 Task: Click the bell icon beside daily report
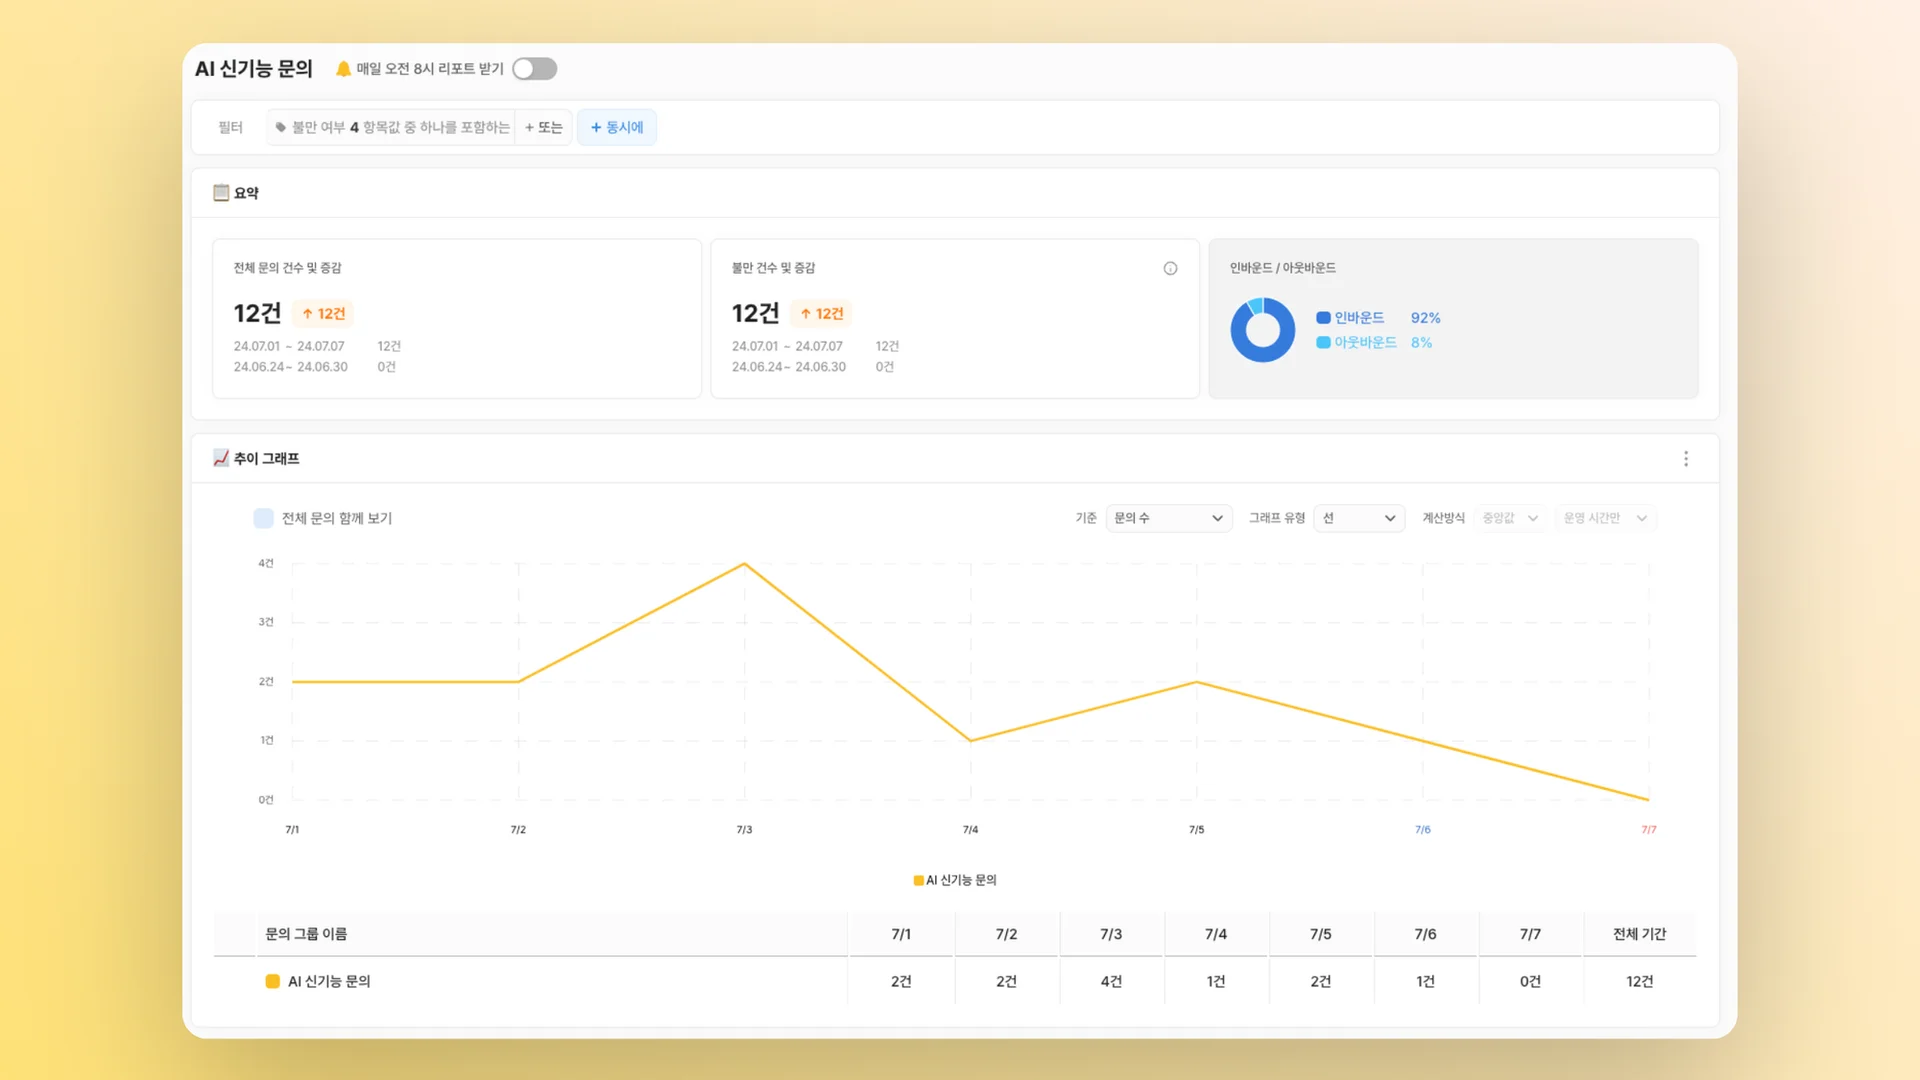[343, 69]
